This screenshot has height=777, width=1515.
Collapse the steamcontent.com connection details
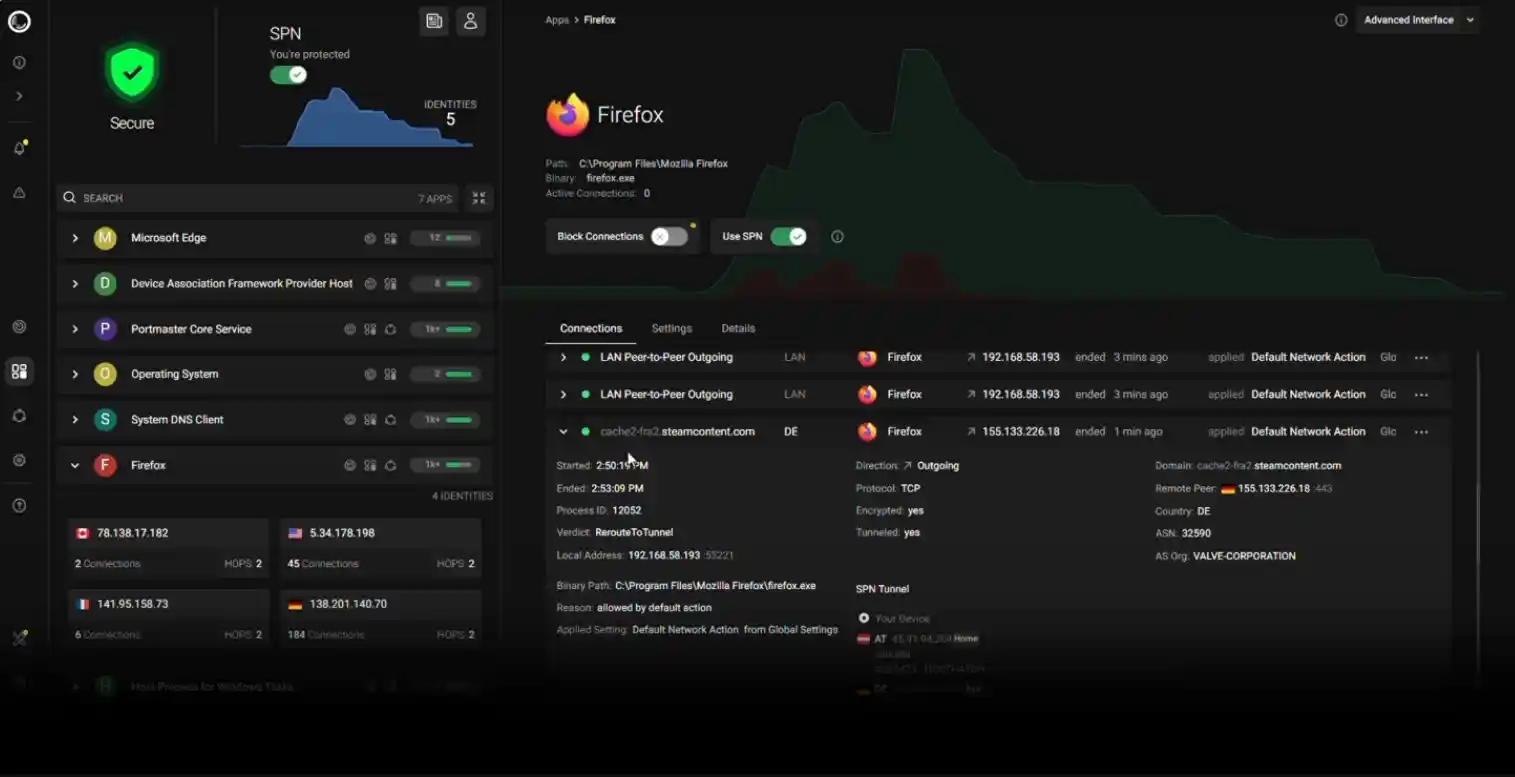click(x=563, y=432)
